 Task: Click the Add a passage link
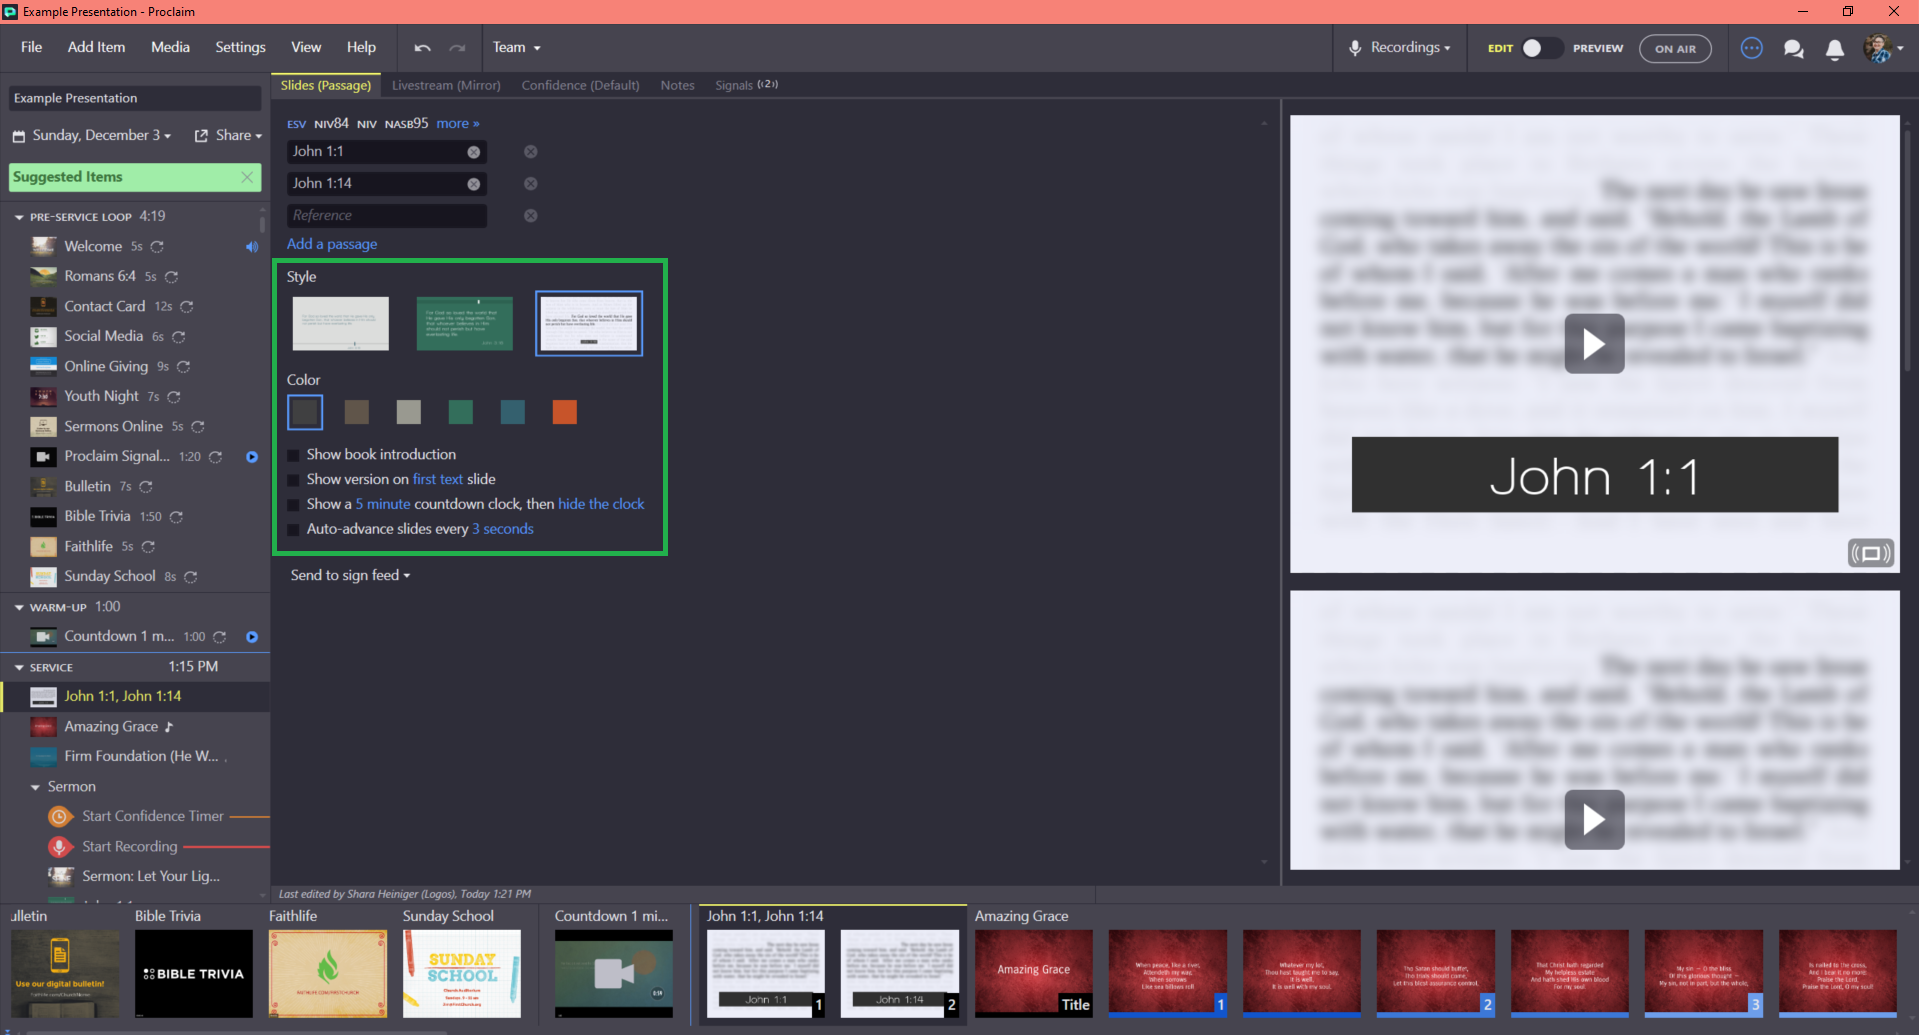(x=332, y=244)
